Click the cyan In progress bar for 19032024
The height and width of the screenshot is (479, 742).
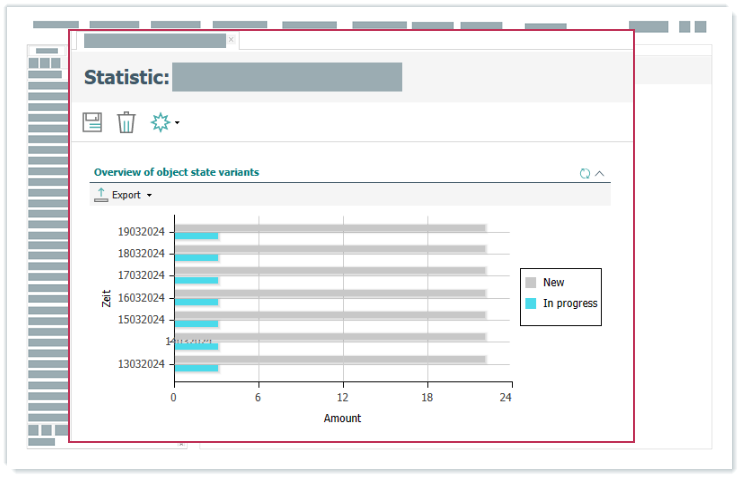pos(196,236)
